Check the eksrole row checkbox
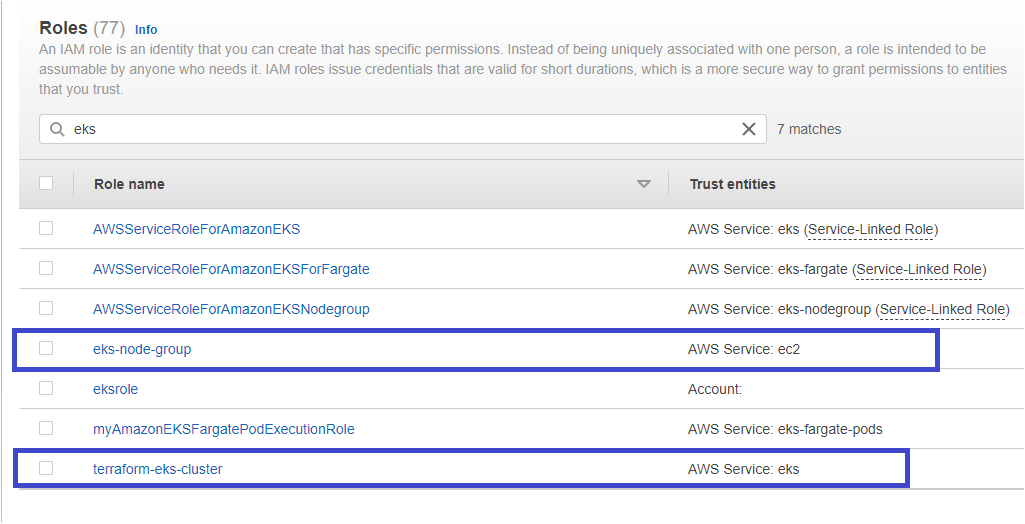Viewport: 1025px width, 524px height. click(46, 388)
